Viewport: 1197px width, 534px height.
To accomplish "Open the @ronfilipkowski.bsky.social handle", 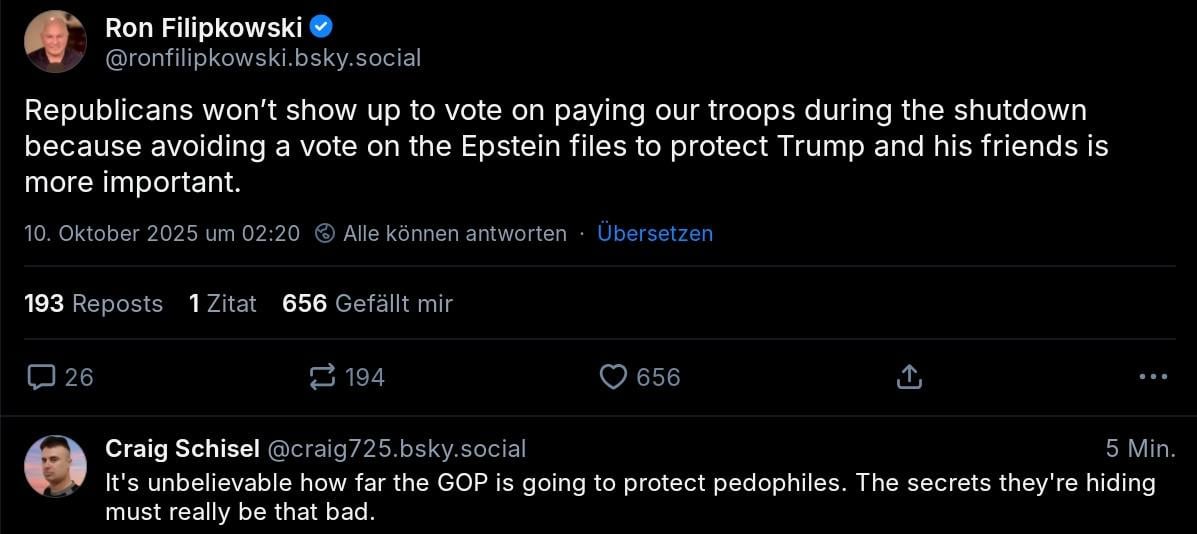I will [x=263, y=58].
